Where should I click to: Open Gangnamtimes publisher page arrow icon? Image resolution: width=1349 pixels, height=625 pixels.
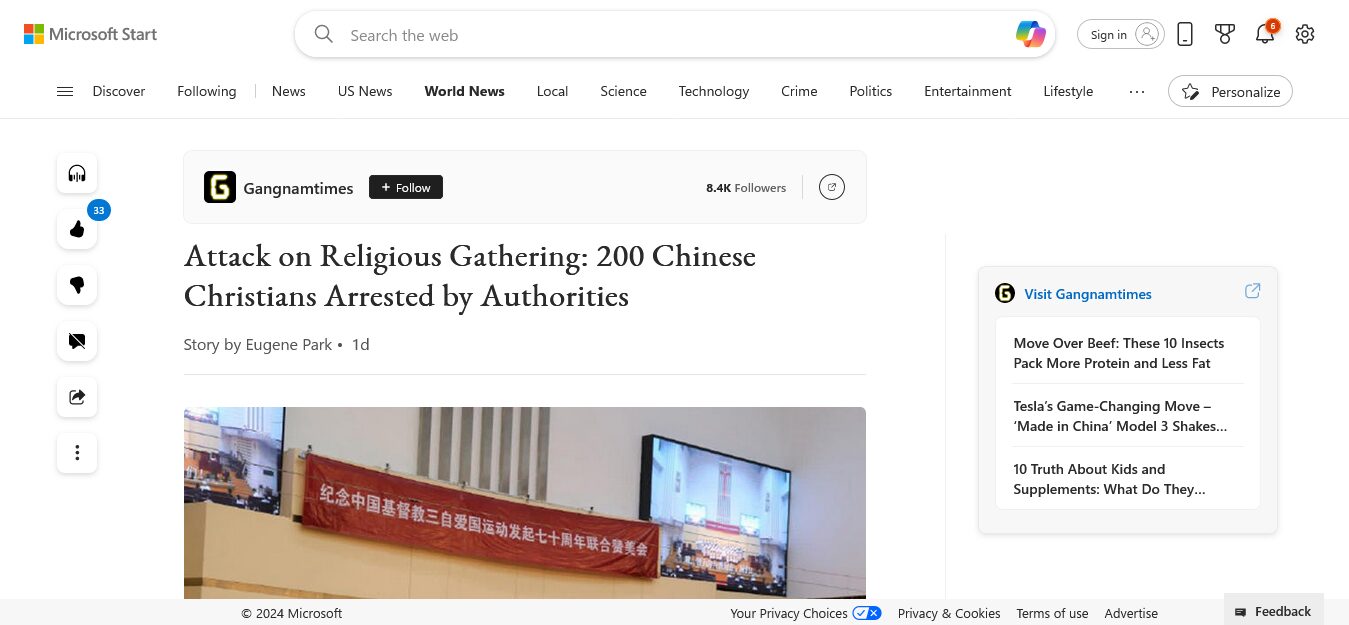point(832,187)
